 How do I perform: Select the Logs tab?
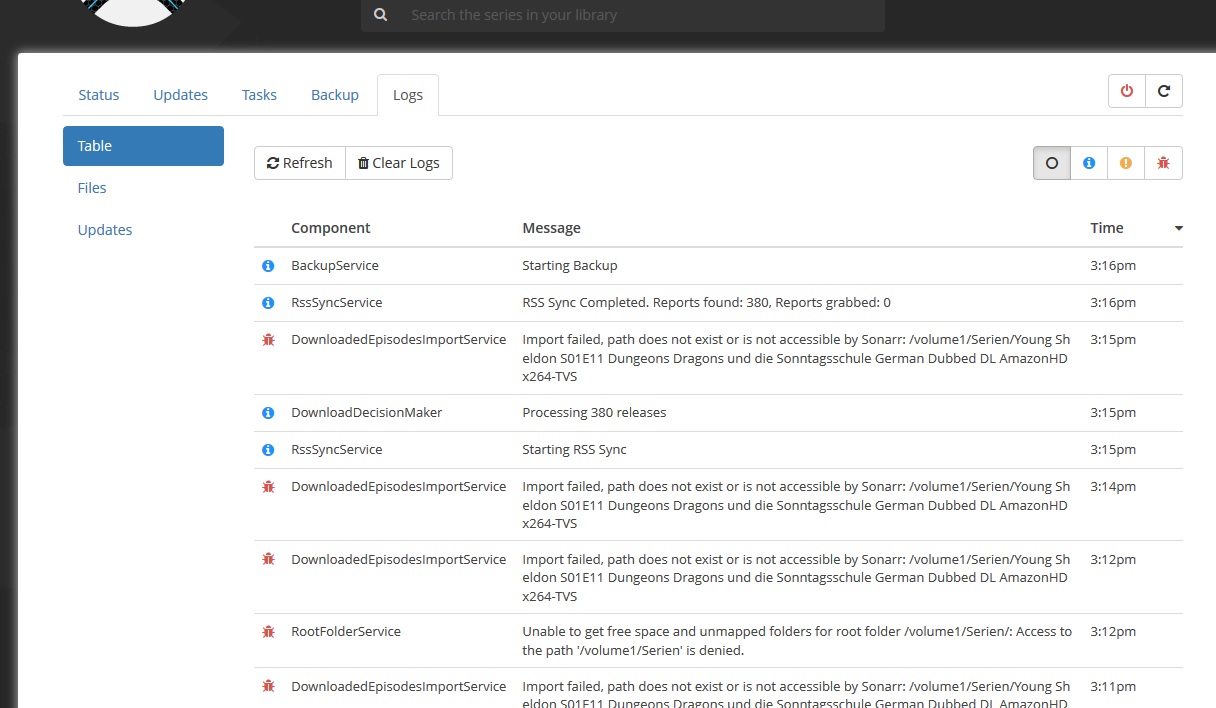pyautogui.click(x=408, y=95)
